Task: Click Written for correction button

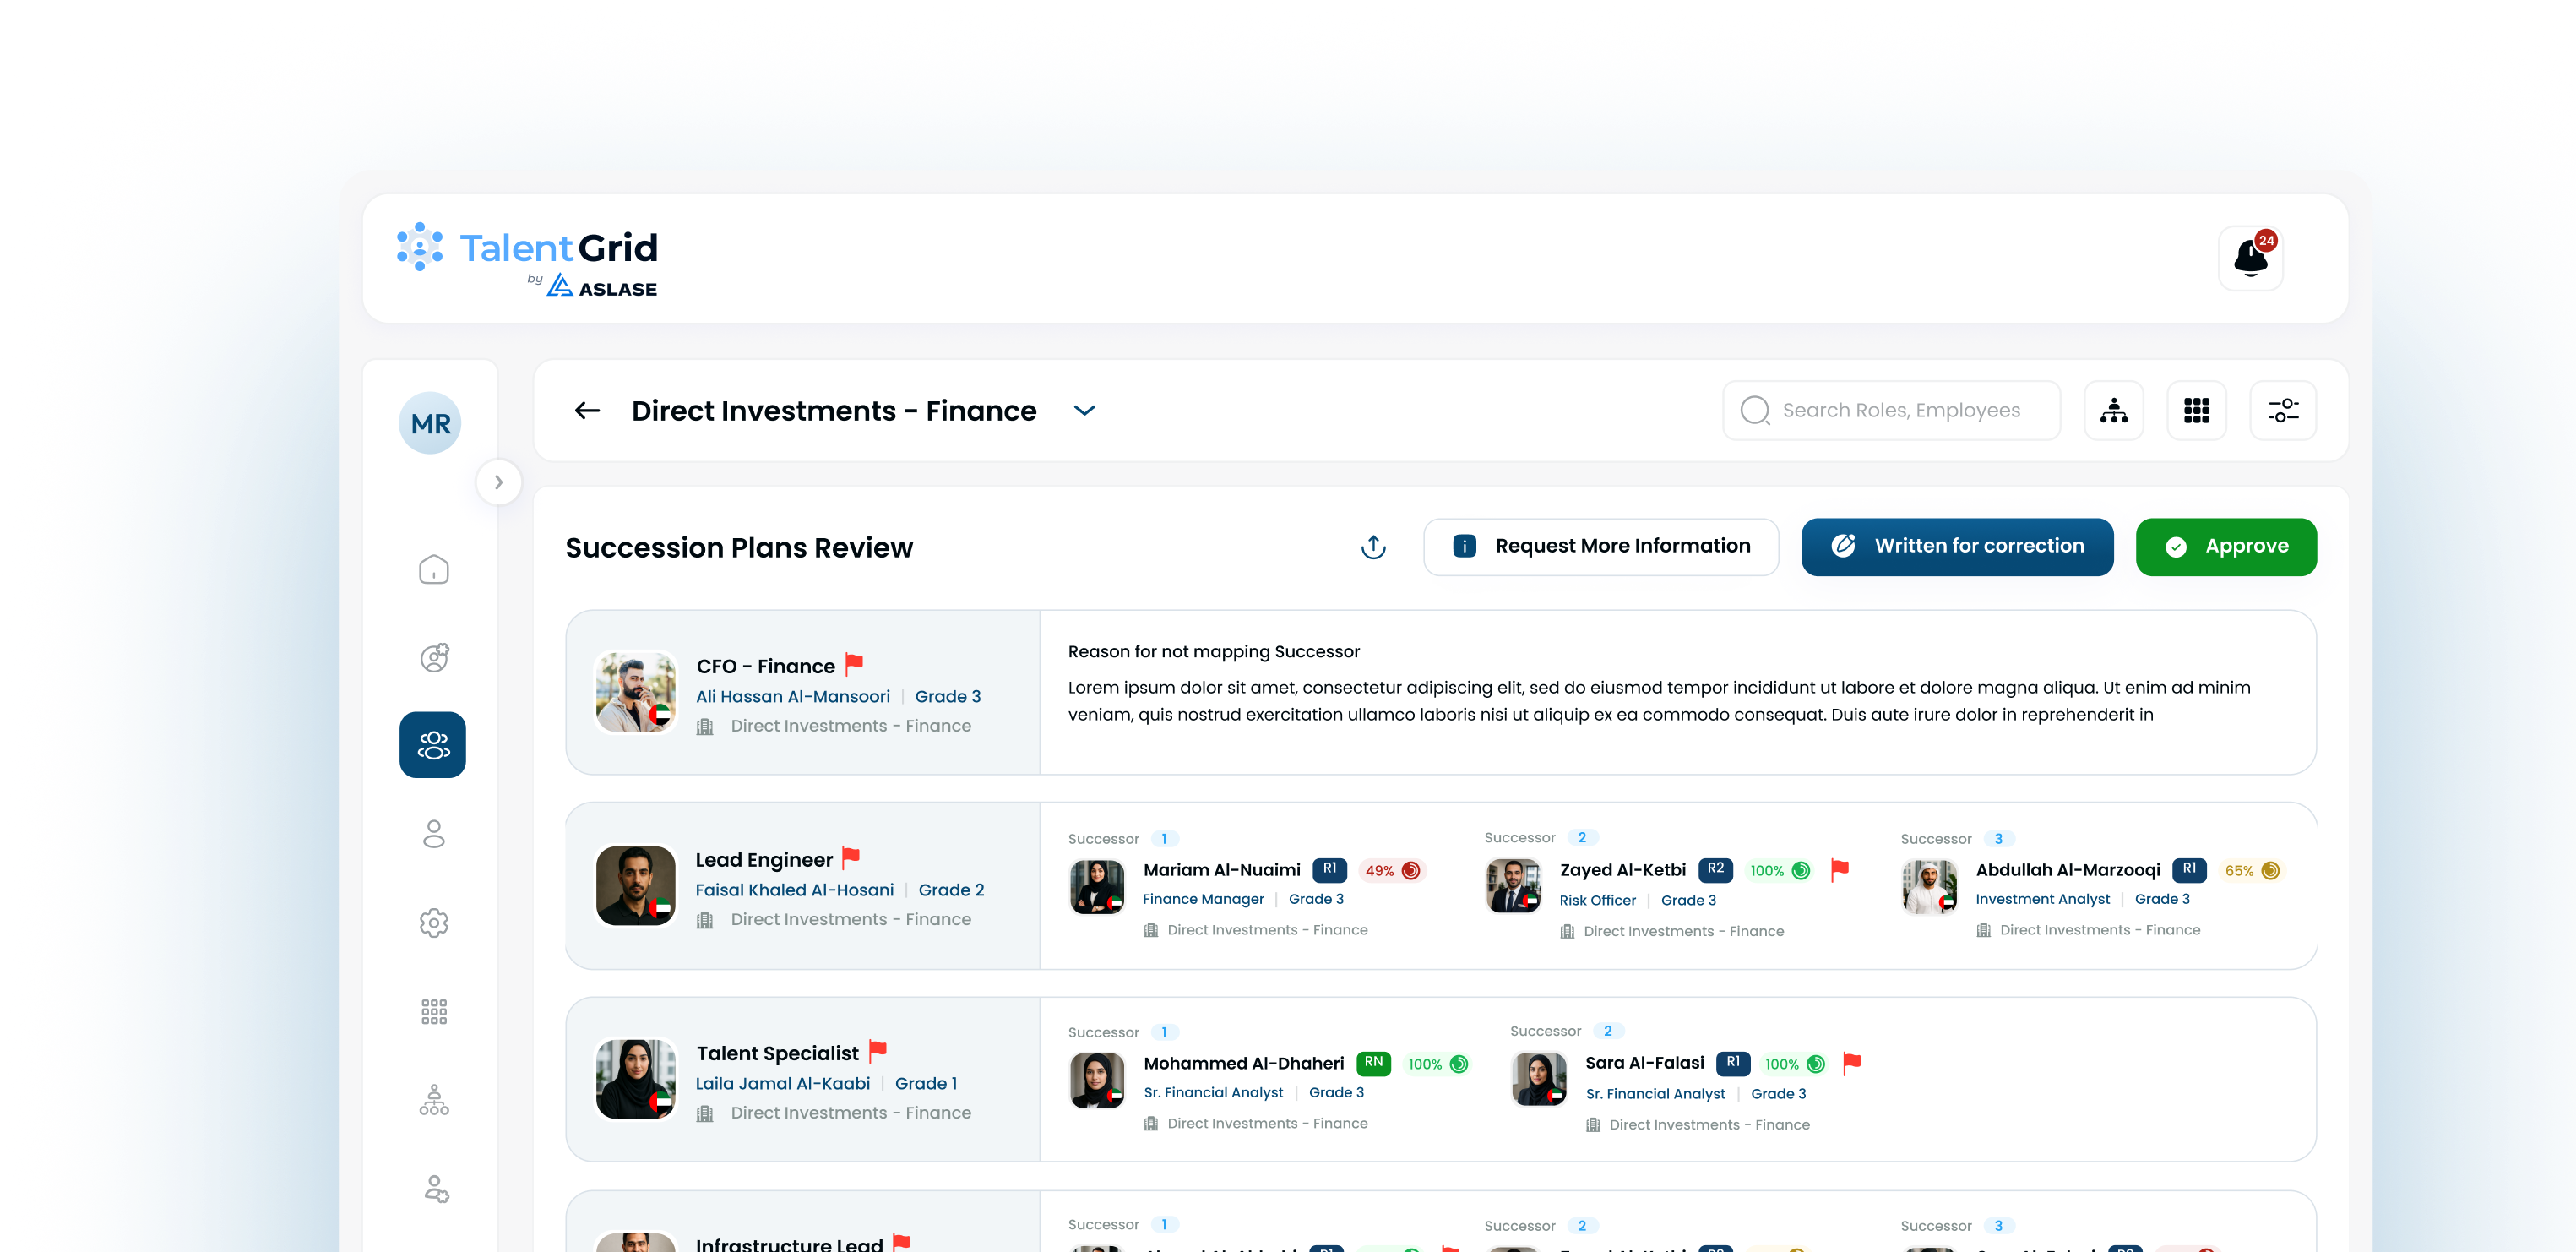Action: (1957, 546)
